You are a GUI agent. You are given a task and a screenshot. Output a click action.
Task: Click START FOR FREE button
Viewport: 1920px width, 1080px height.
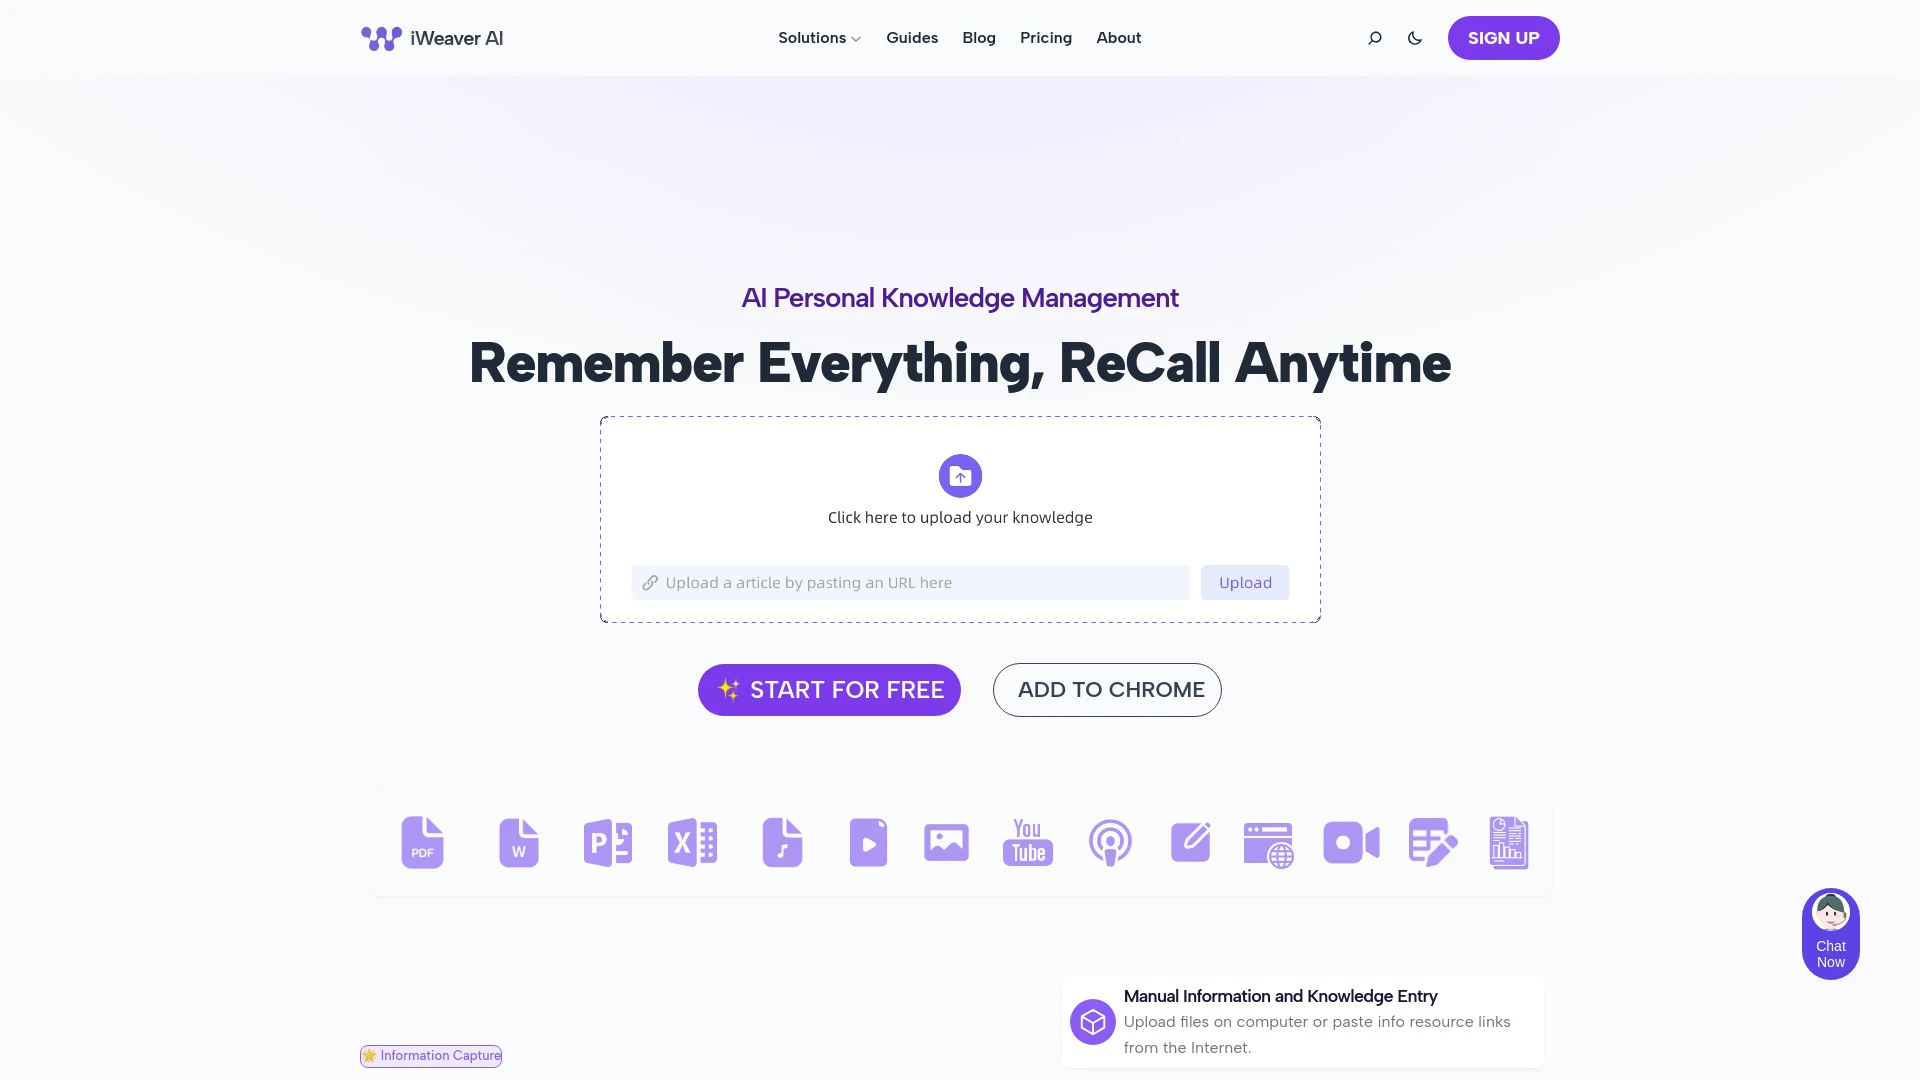pos(829,690)
